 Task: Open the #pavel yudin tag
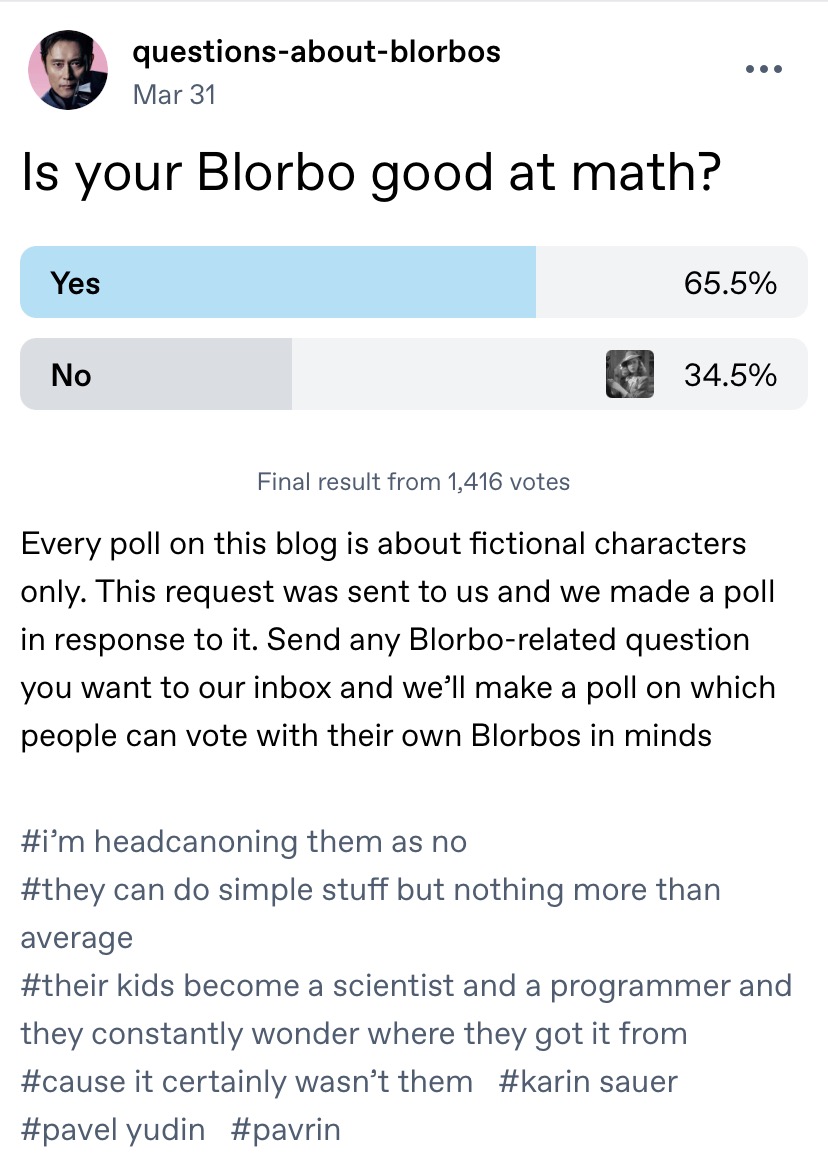point(112,1129)
